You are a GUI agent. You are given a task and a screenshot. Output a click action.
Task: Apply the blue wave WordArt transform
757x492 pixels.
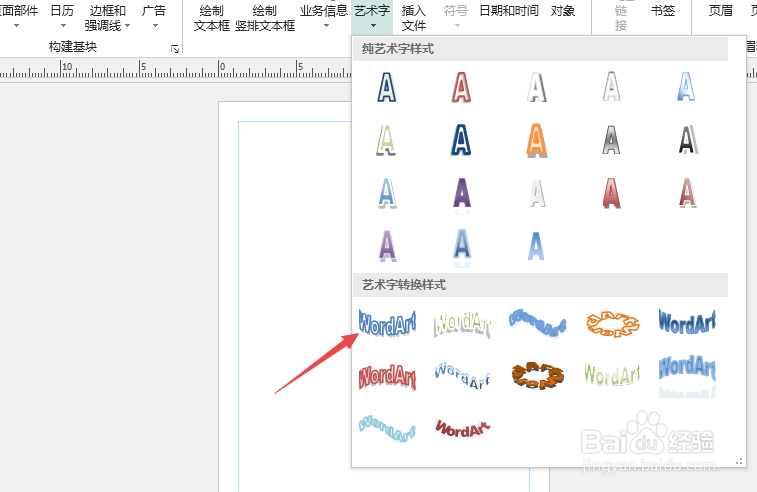[x=537, y=323]
